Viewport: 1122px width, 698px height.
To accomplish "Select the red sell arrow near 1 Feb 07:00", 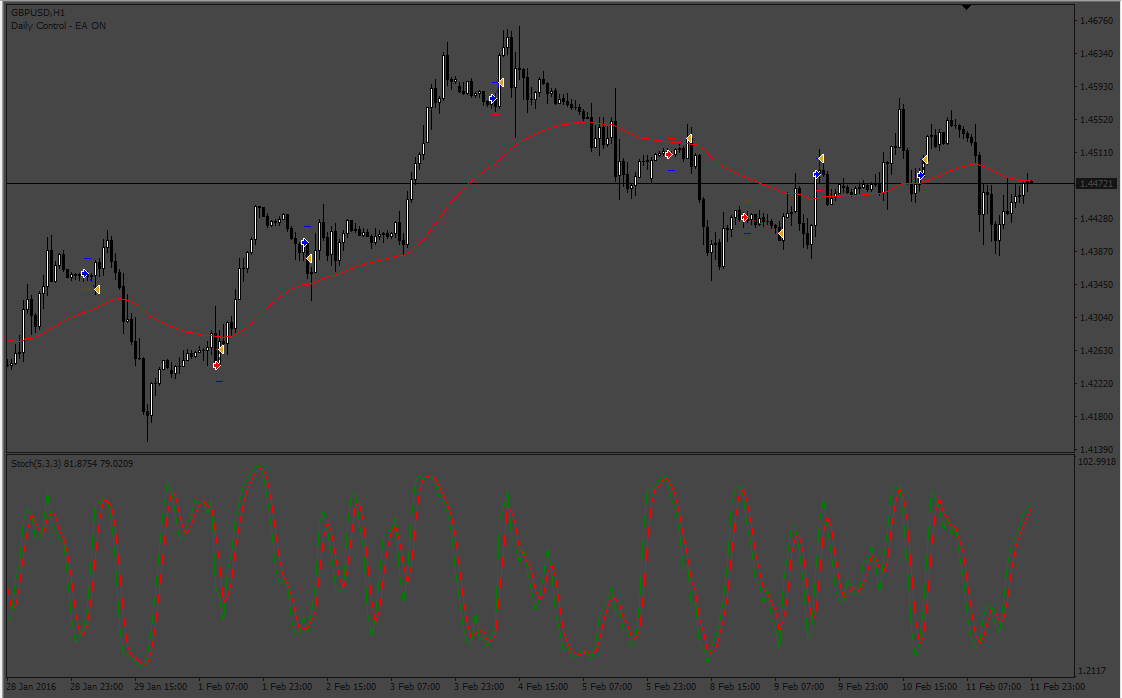I will (217, 366).
